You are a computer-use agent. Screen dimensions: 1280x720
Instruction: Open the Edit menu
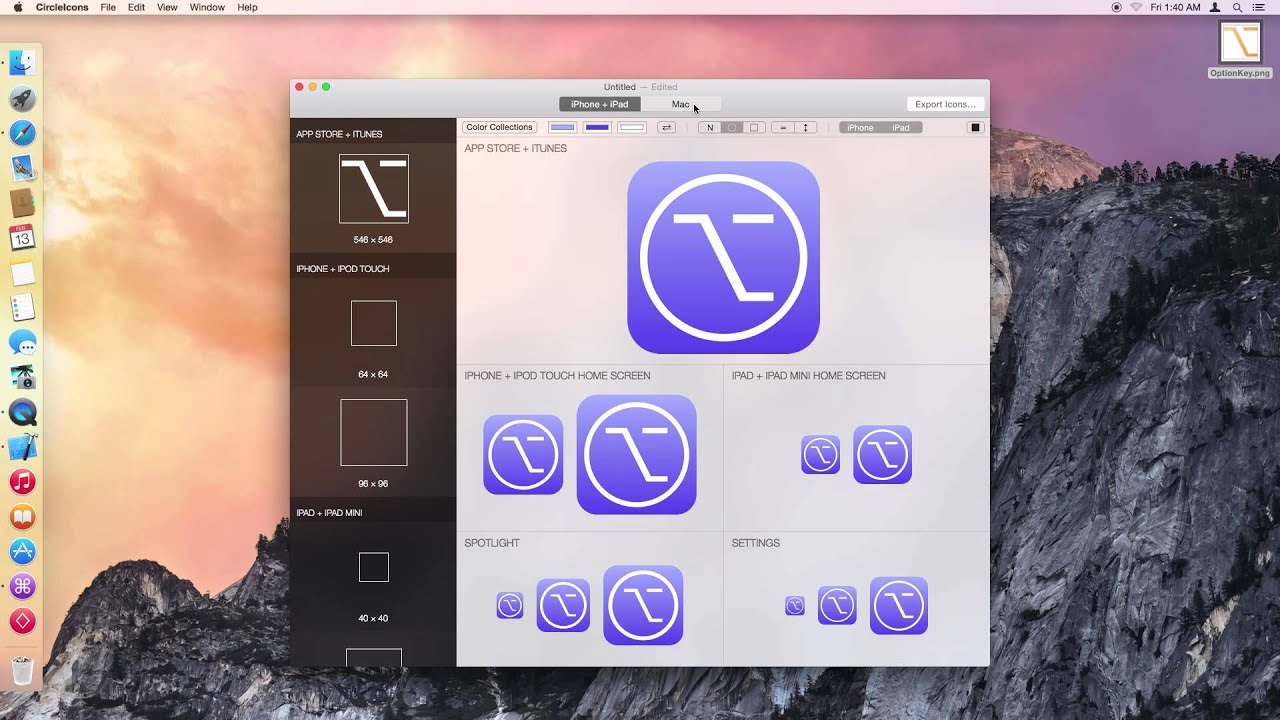coord(136,7)
